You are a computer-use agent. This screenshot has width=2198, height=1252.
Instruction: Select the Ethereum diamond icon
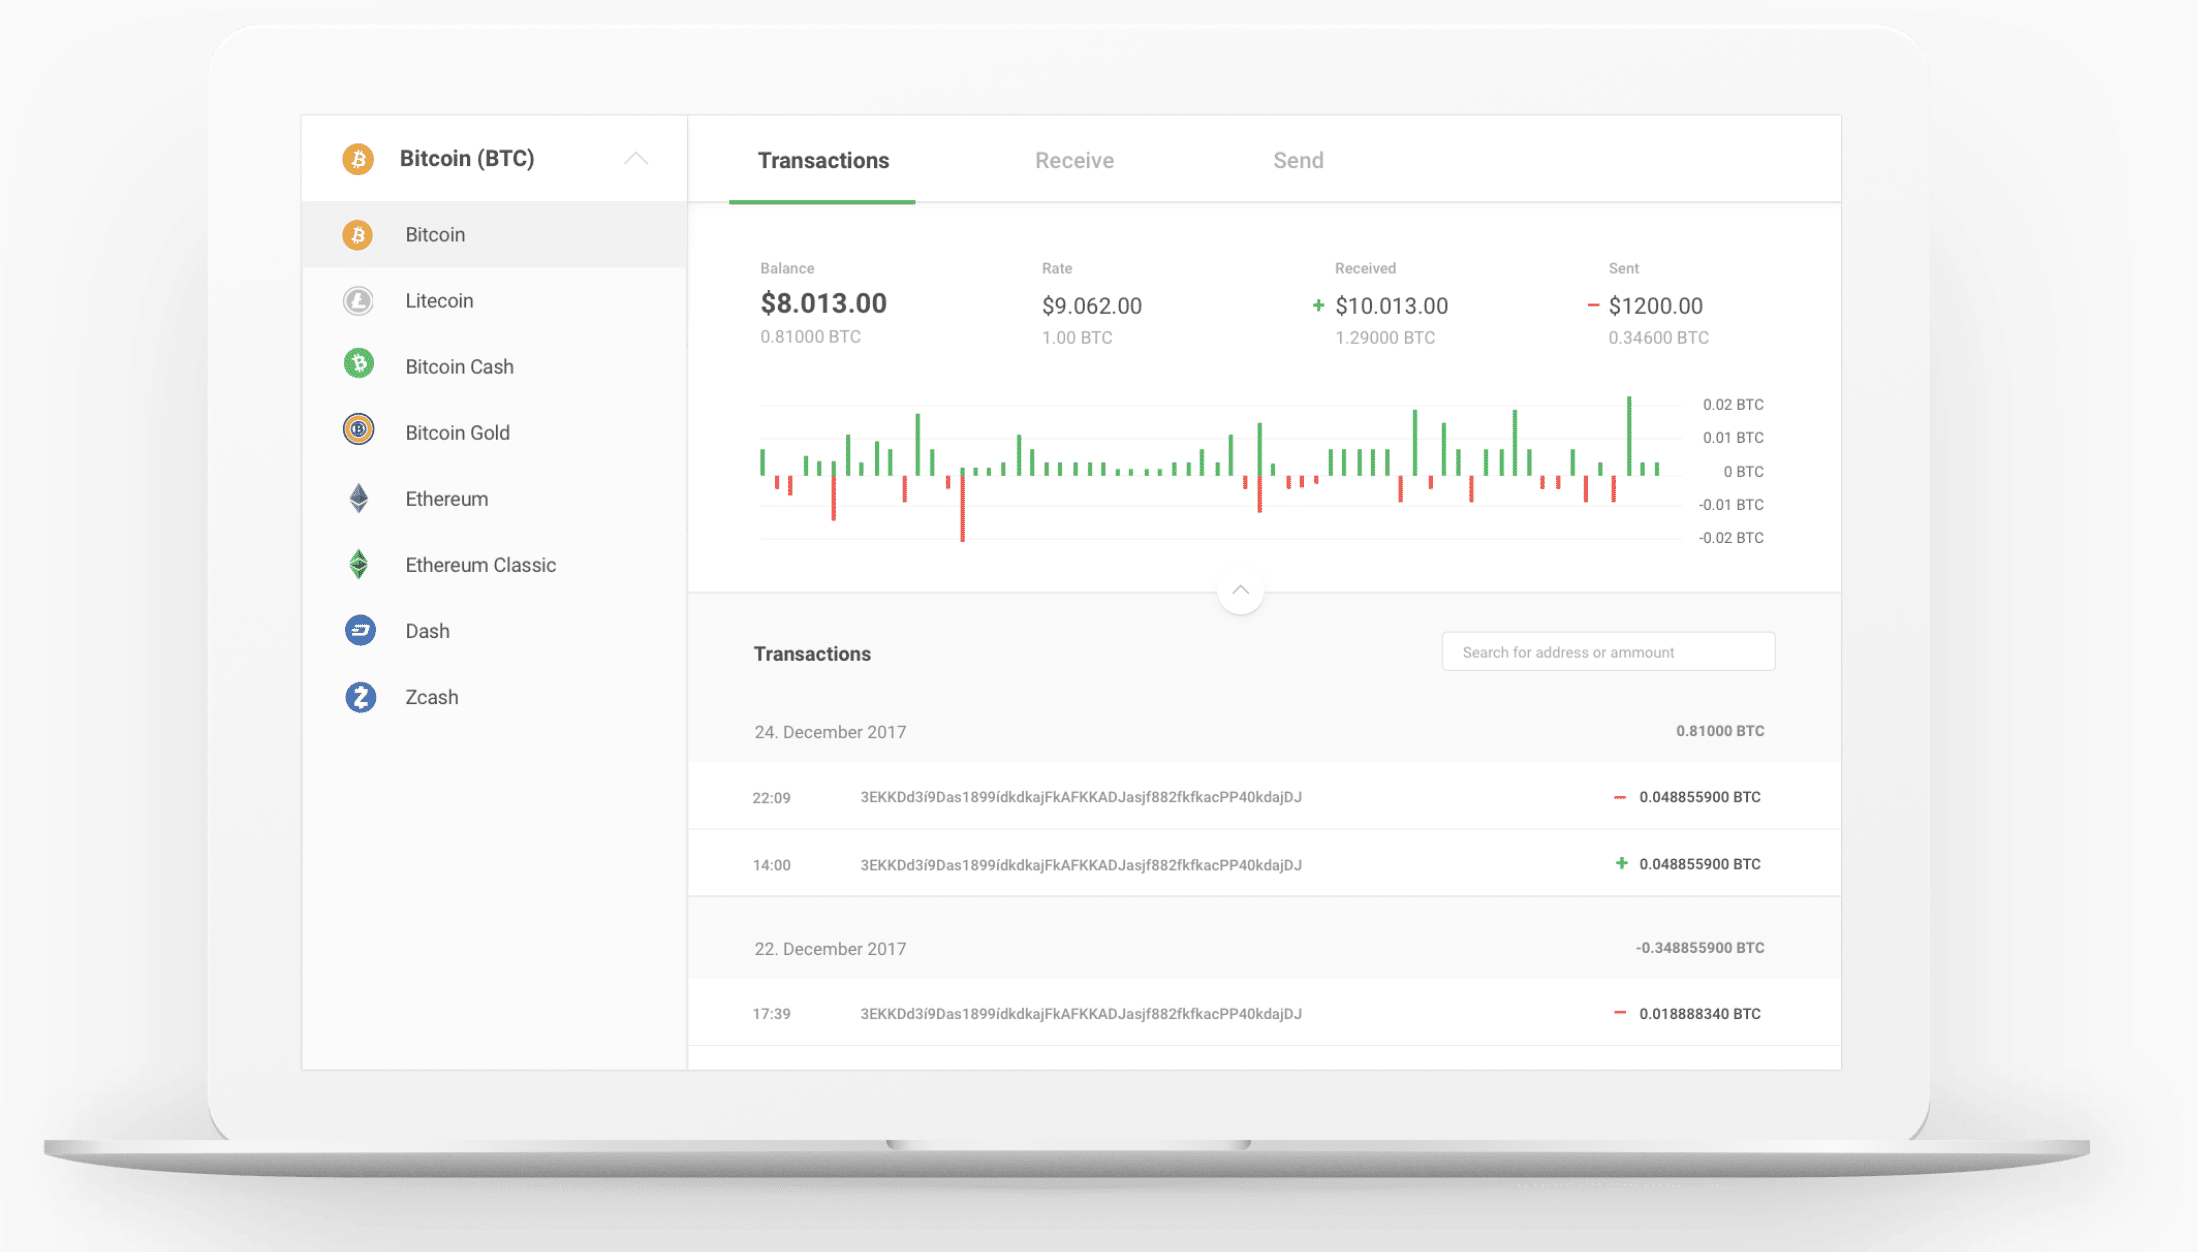[x=358, y=498]
